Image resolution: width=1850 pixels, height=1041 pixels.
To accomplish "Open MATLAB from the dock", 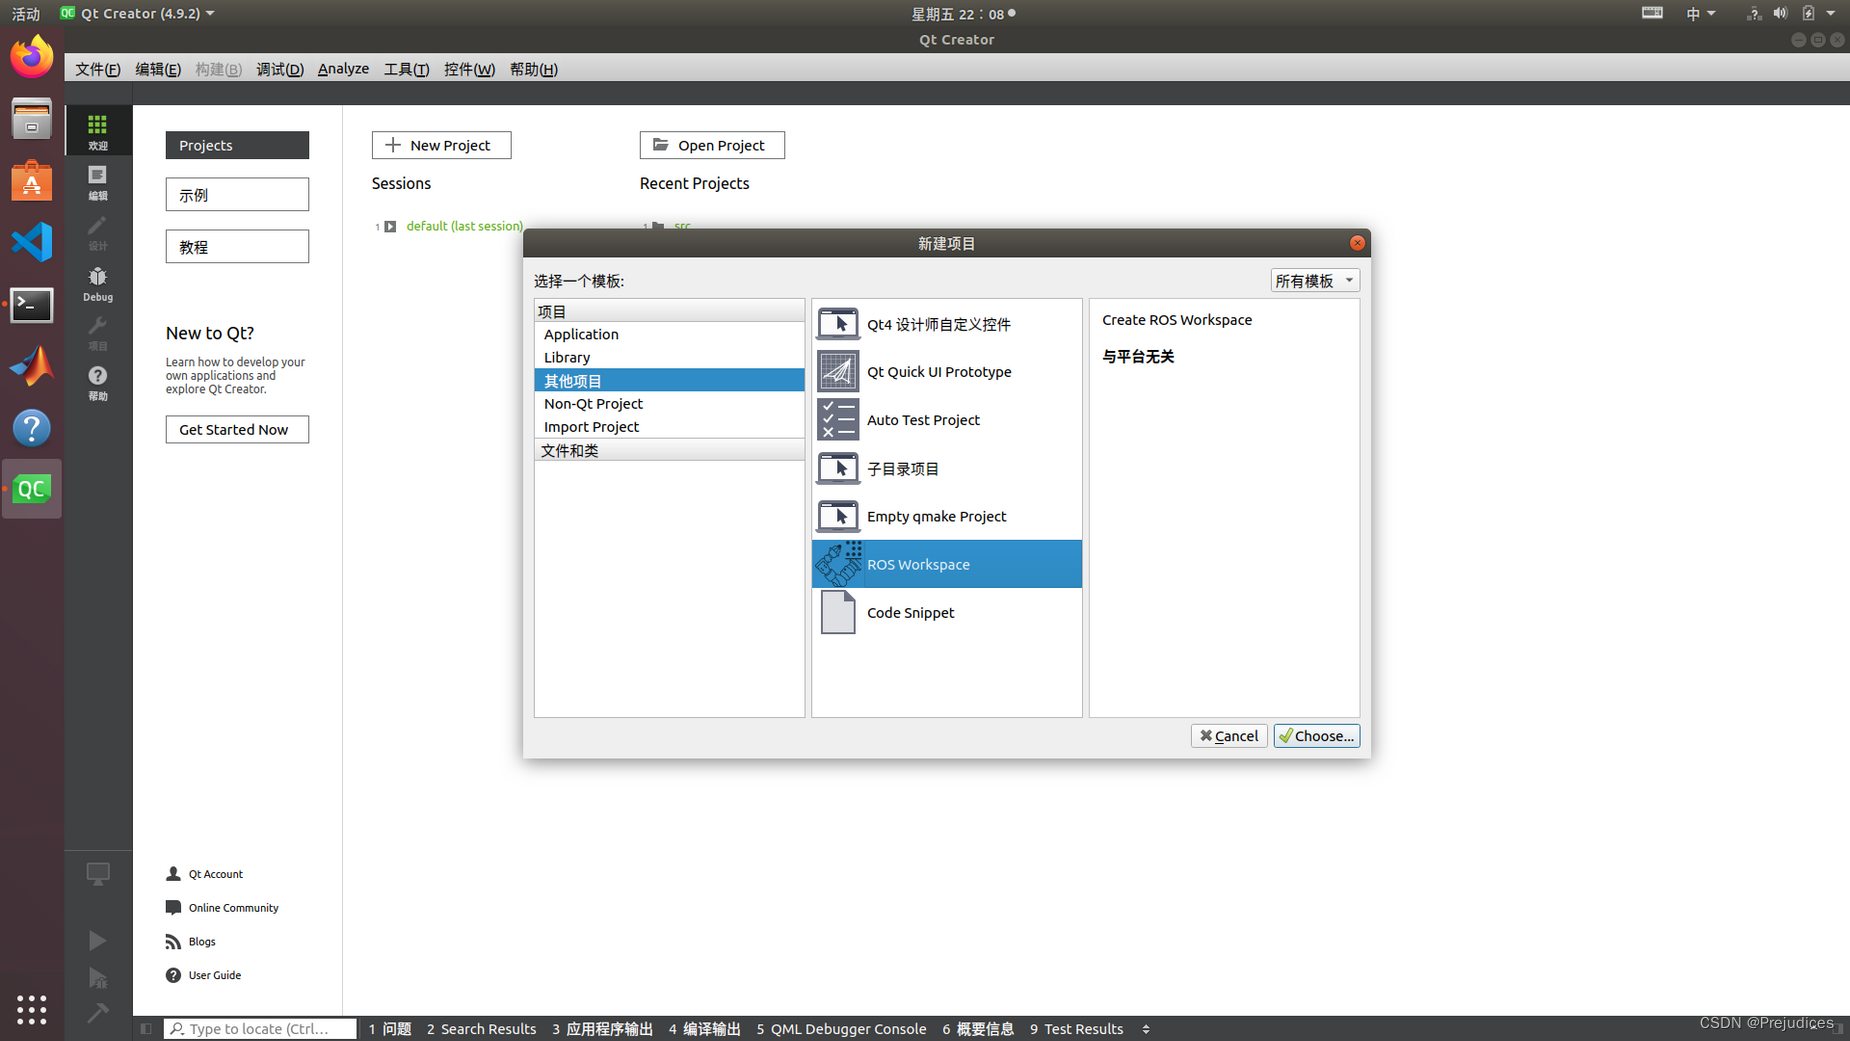I will 32,366.
